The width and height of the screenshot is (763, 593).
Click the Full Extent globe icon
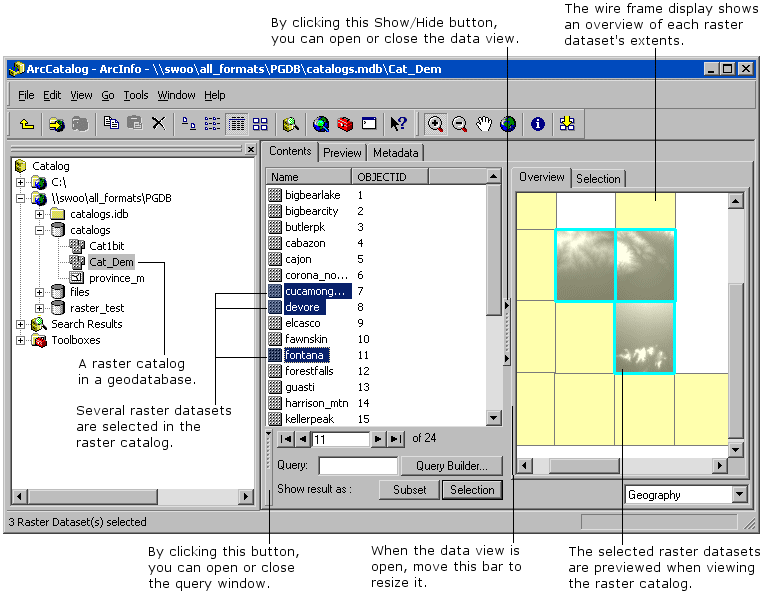click(x=508, y=124)
